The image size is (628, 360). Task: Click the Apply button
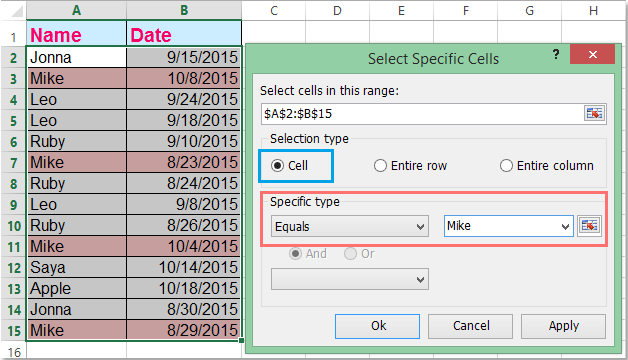click(564, 326)
